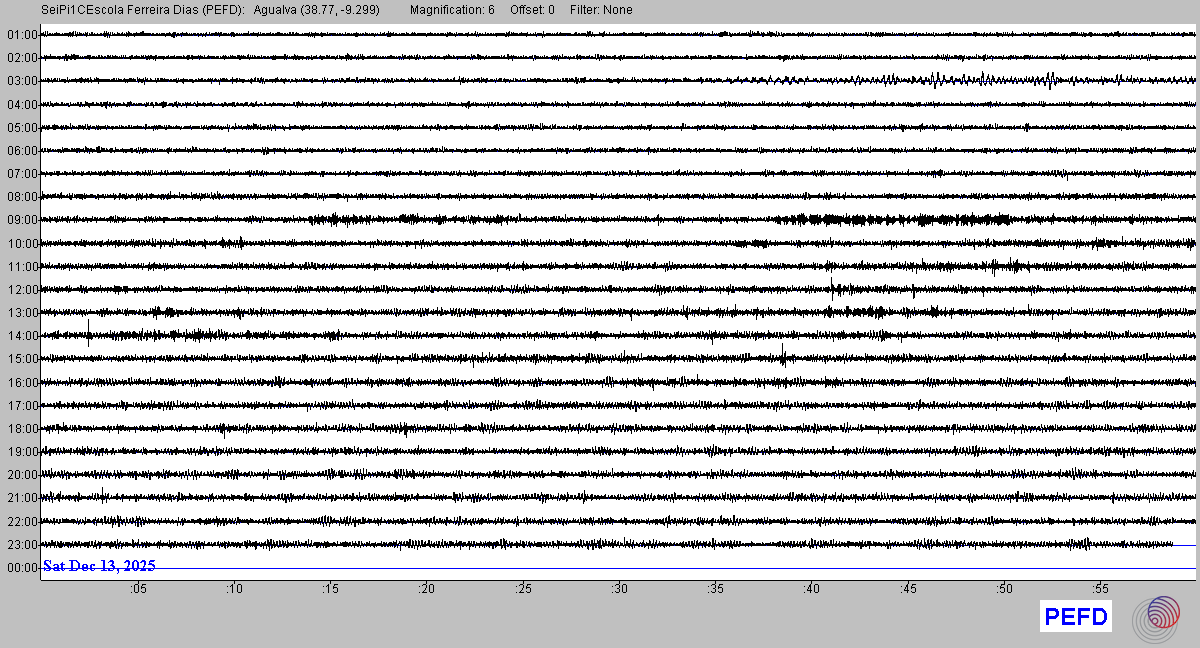Click the 00:00 hour row label
1200x648 pixels.
pyautogui.click(x=21, y=568)
